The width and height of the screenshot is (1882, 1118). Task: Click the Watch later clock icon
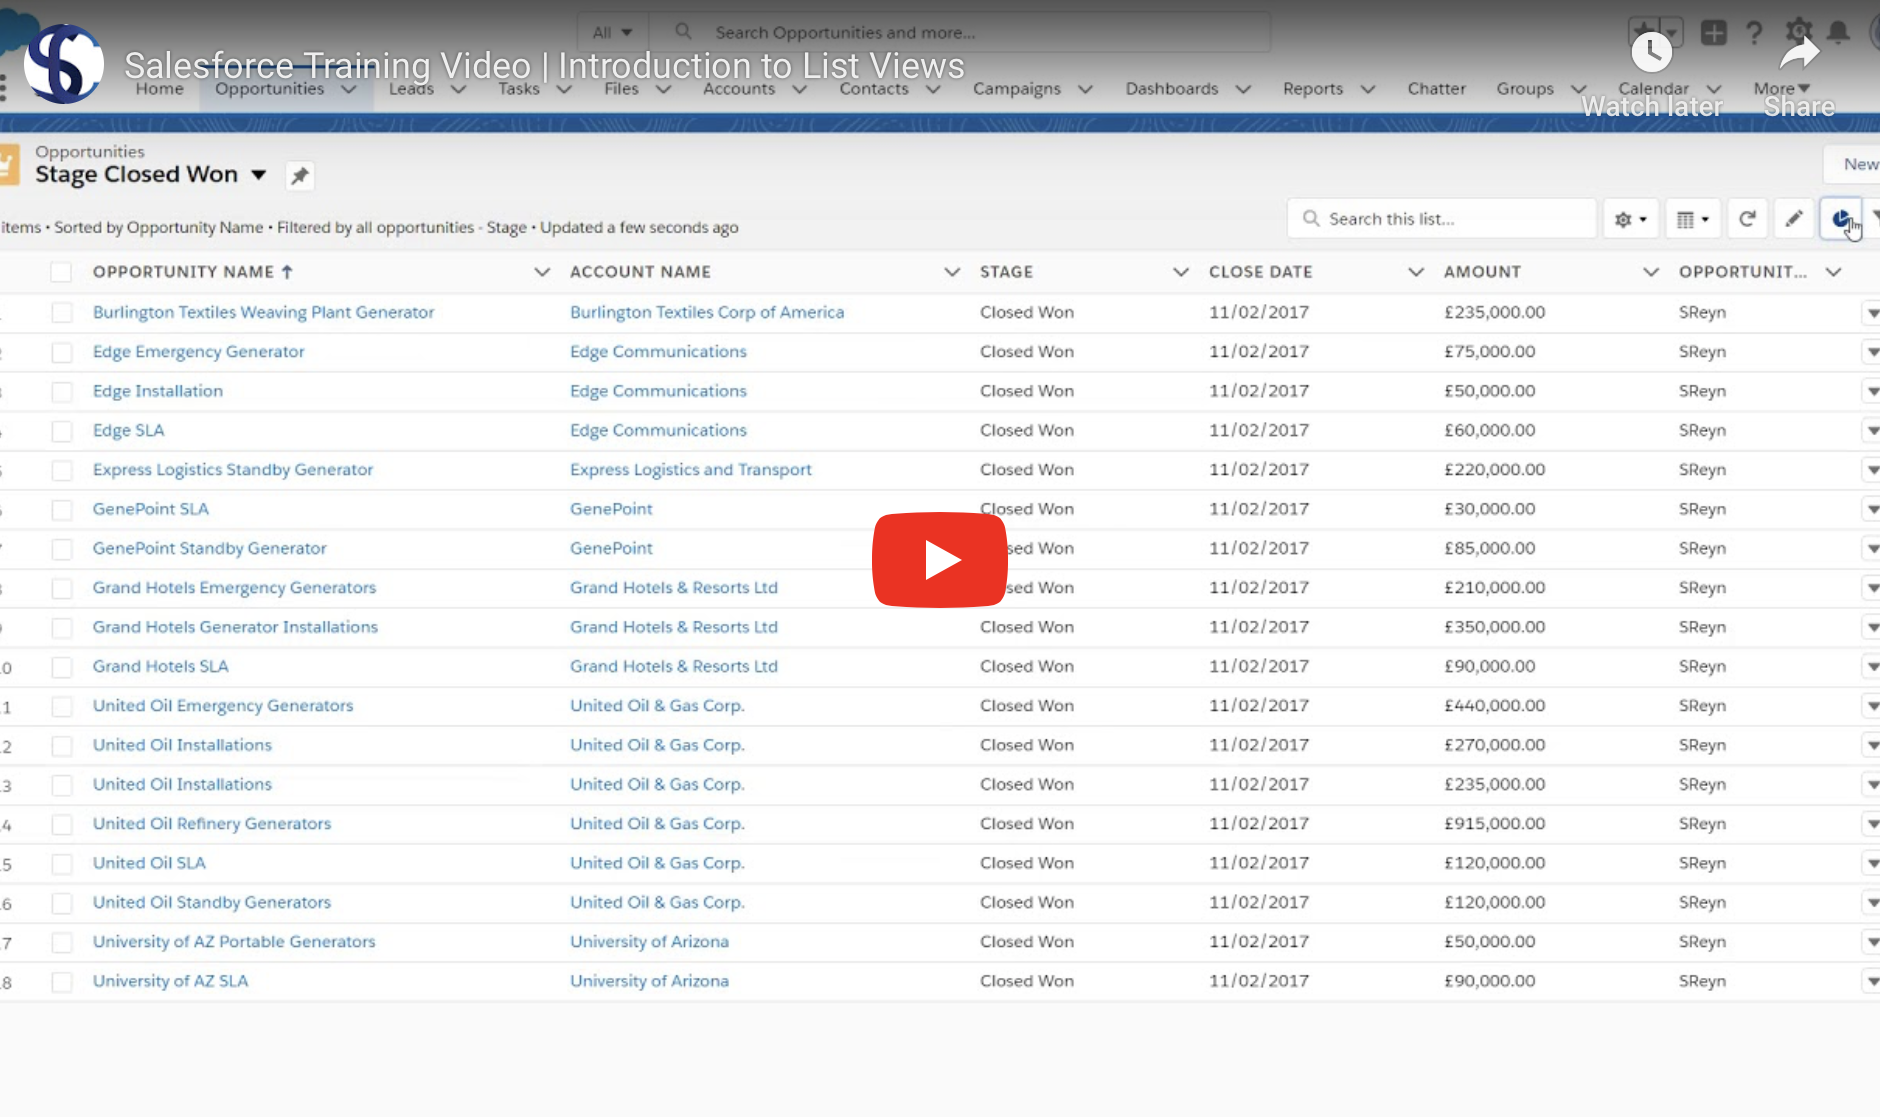tap(1651, 53)
